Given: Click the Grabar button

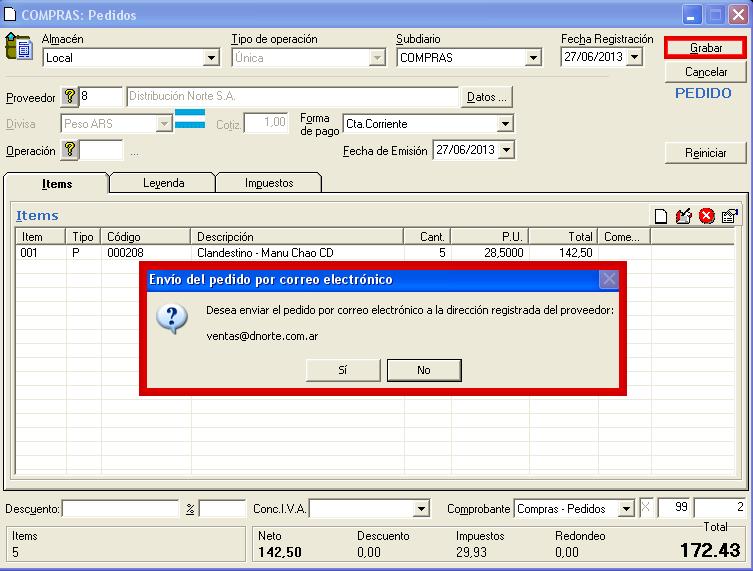Looking at the screenshot, I should 706,48.
